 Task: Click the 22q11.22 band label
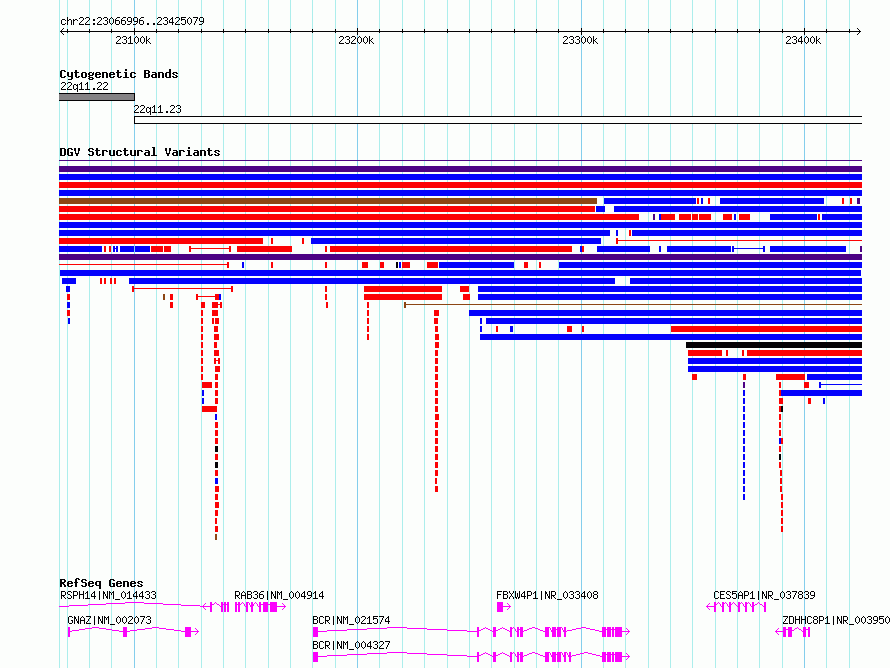[84, 86]
